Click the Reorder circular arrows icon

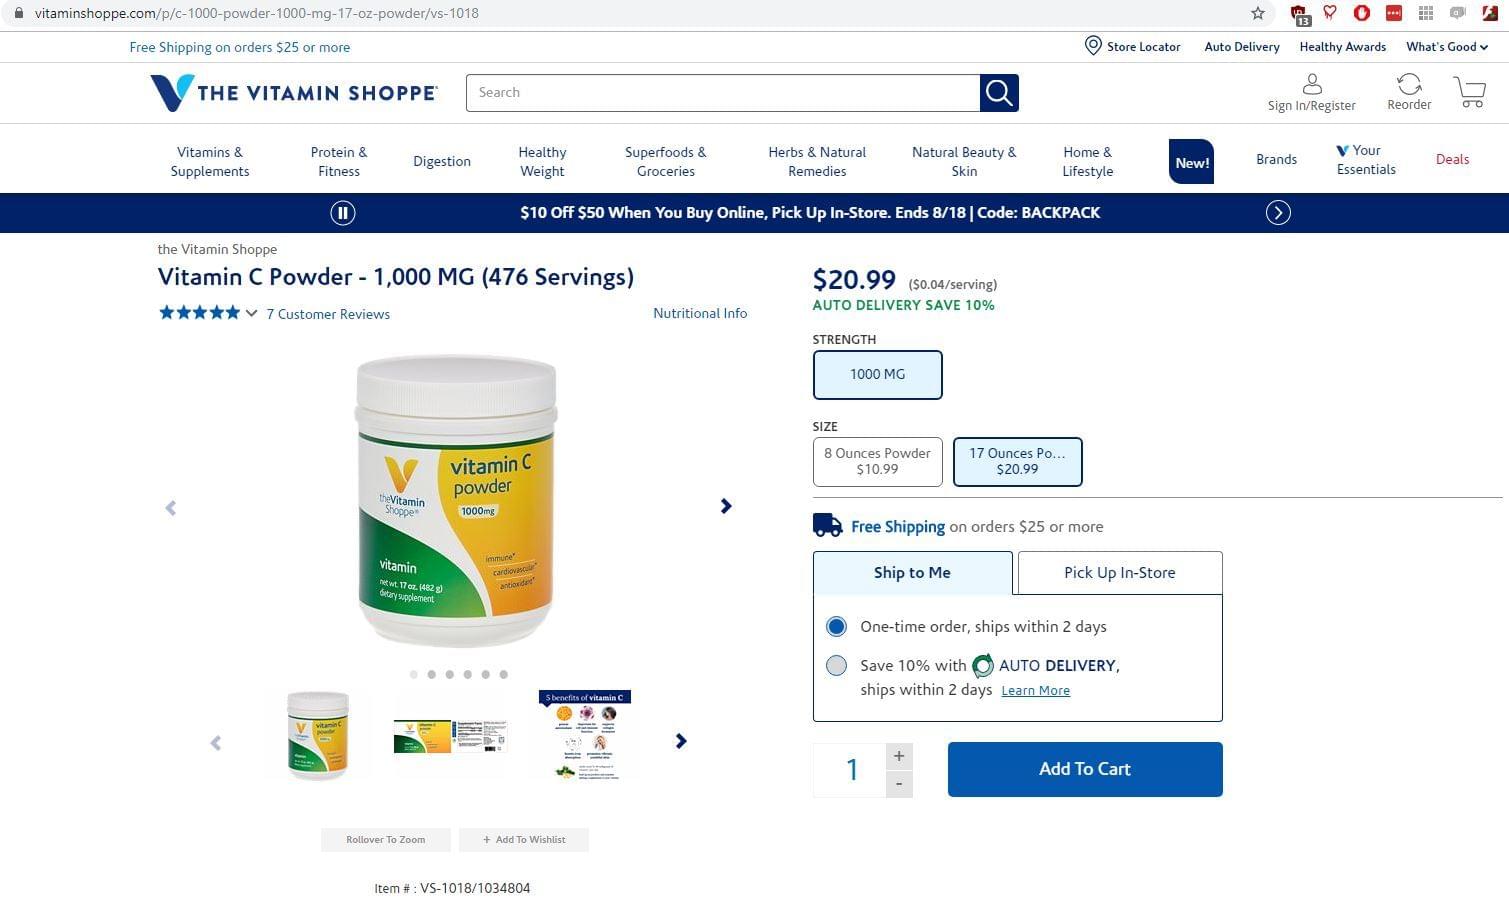tap(1409, 84)
